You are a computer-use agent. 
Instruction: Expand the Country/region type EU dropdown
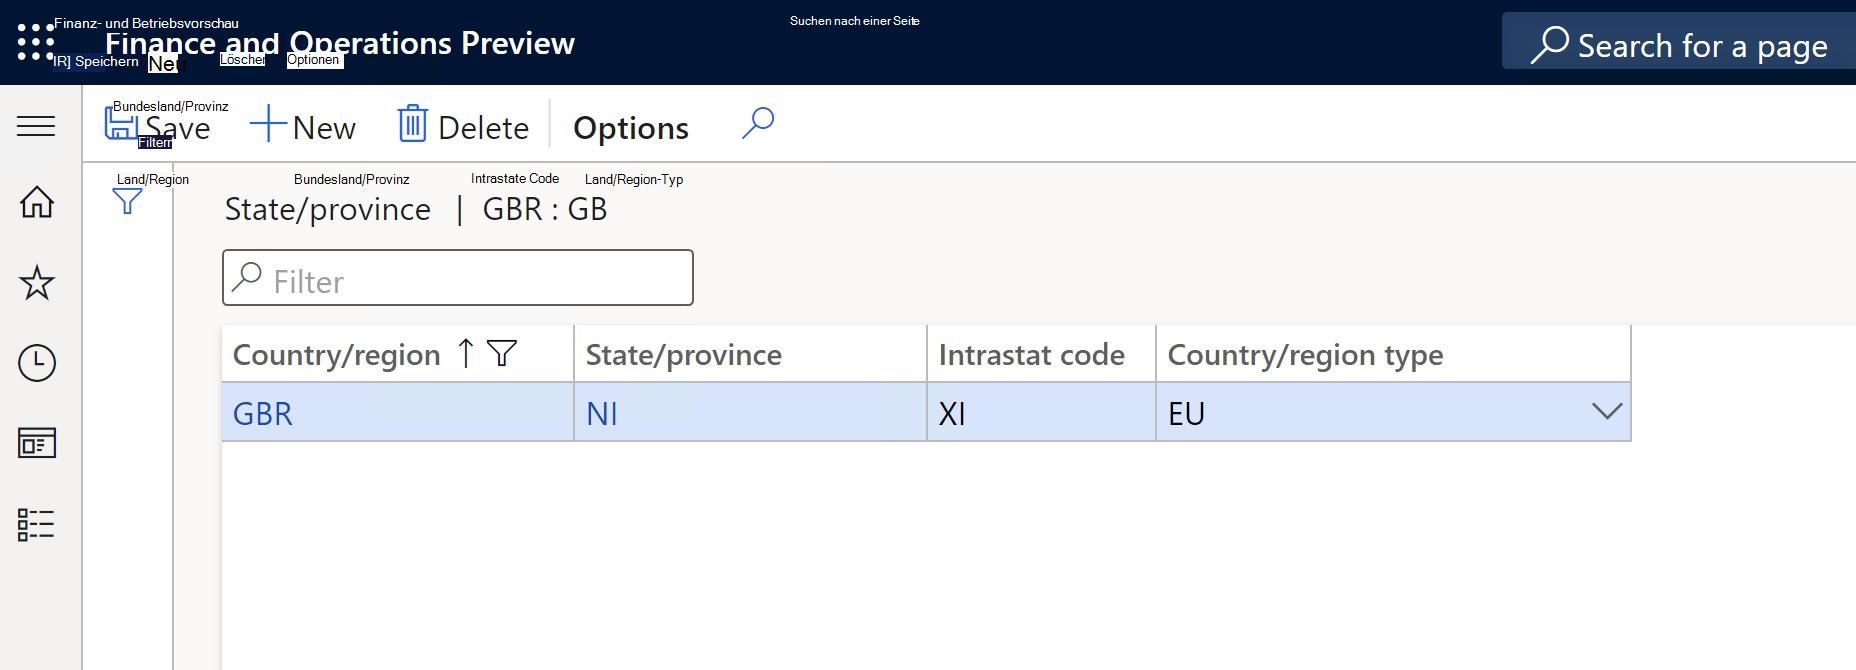tap(1606, 411)
